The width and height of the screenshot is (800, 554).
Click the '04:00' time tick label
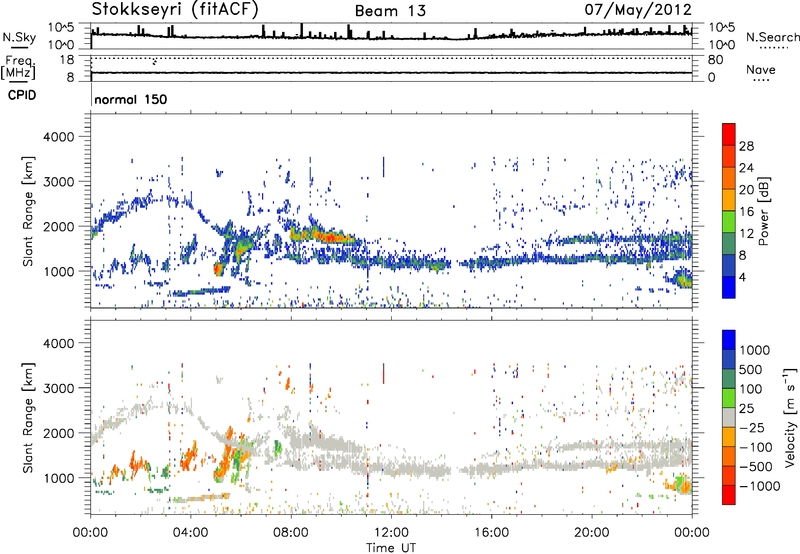190,533
